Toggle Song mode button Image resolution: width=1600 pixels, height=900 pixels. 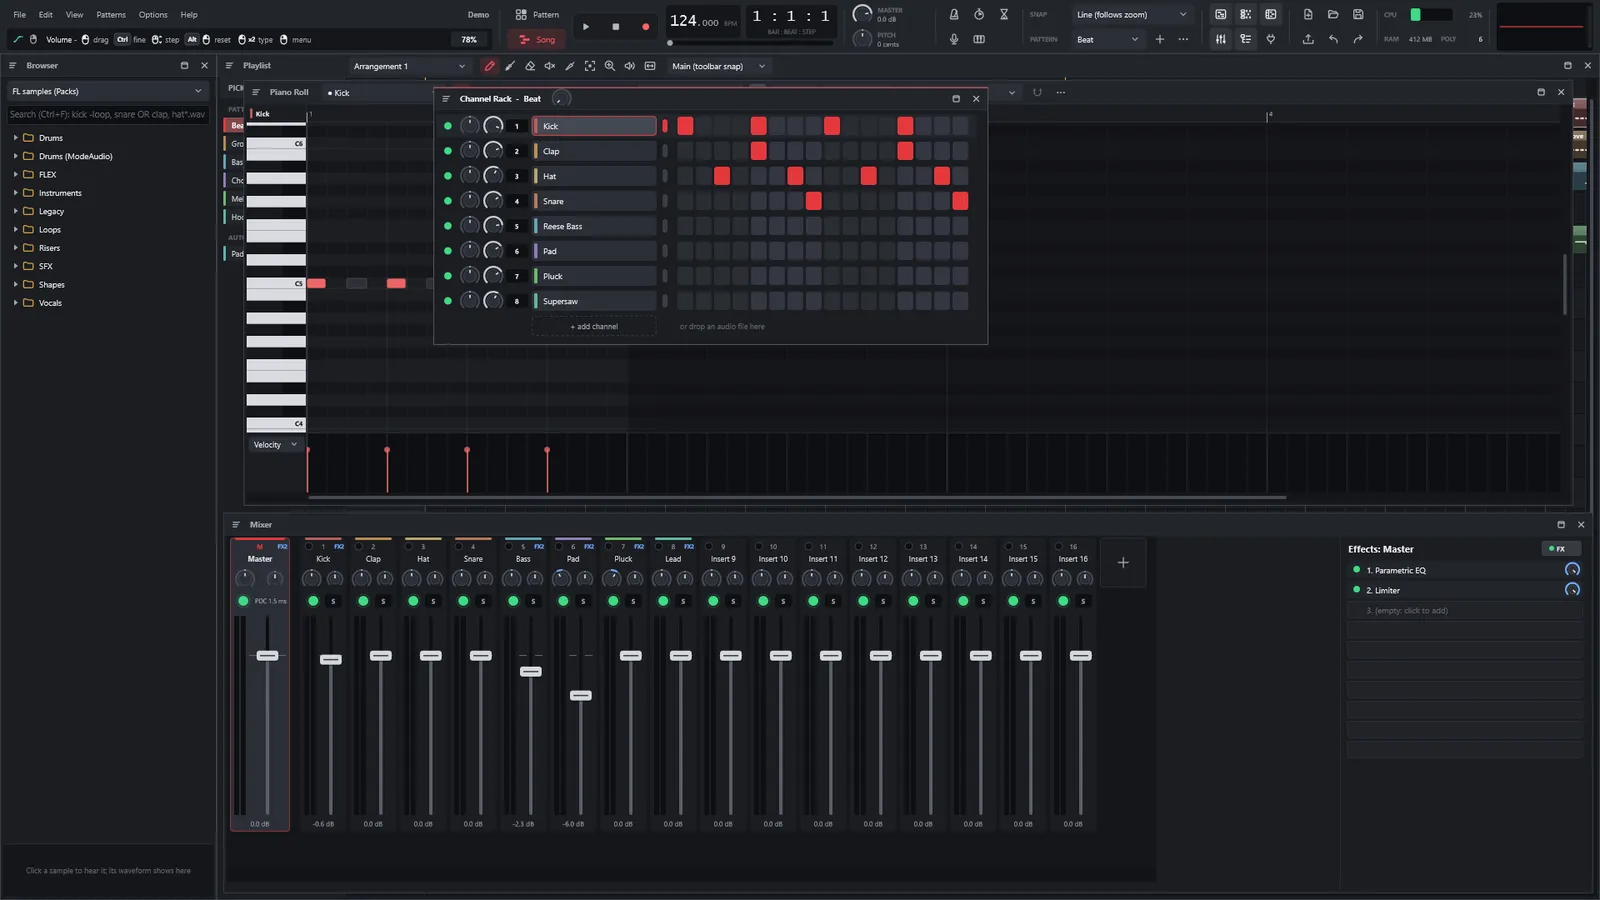[x=537, y=39]
